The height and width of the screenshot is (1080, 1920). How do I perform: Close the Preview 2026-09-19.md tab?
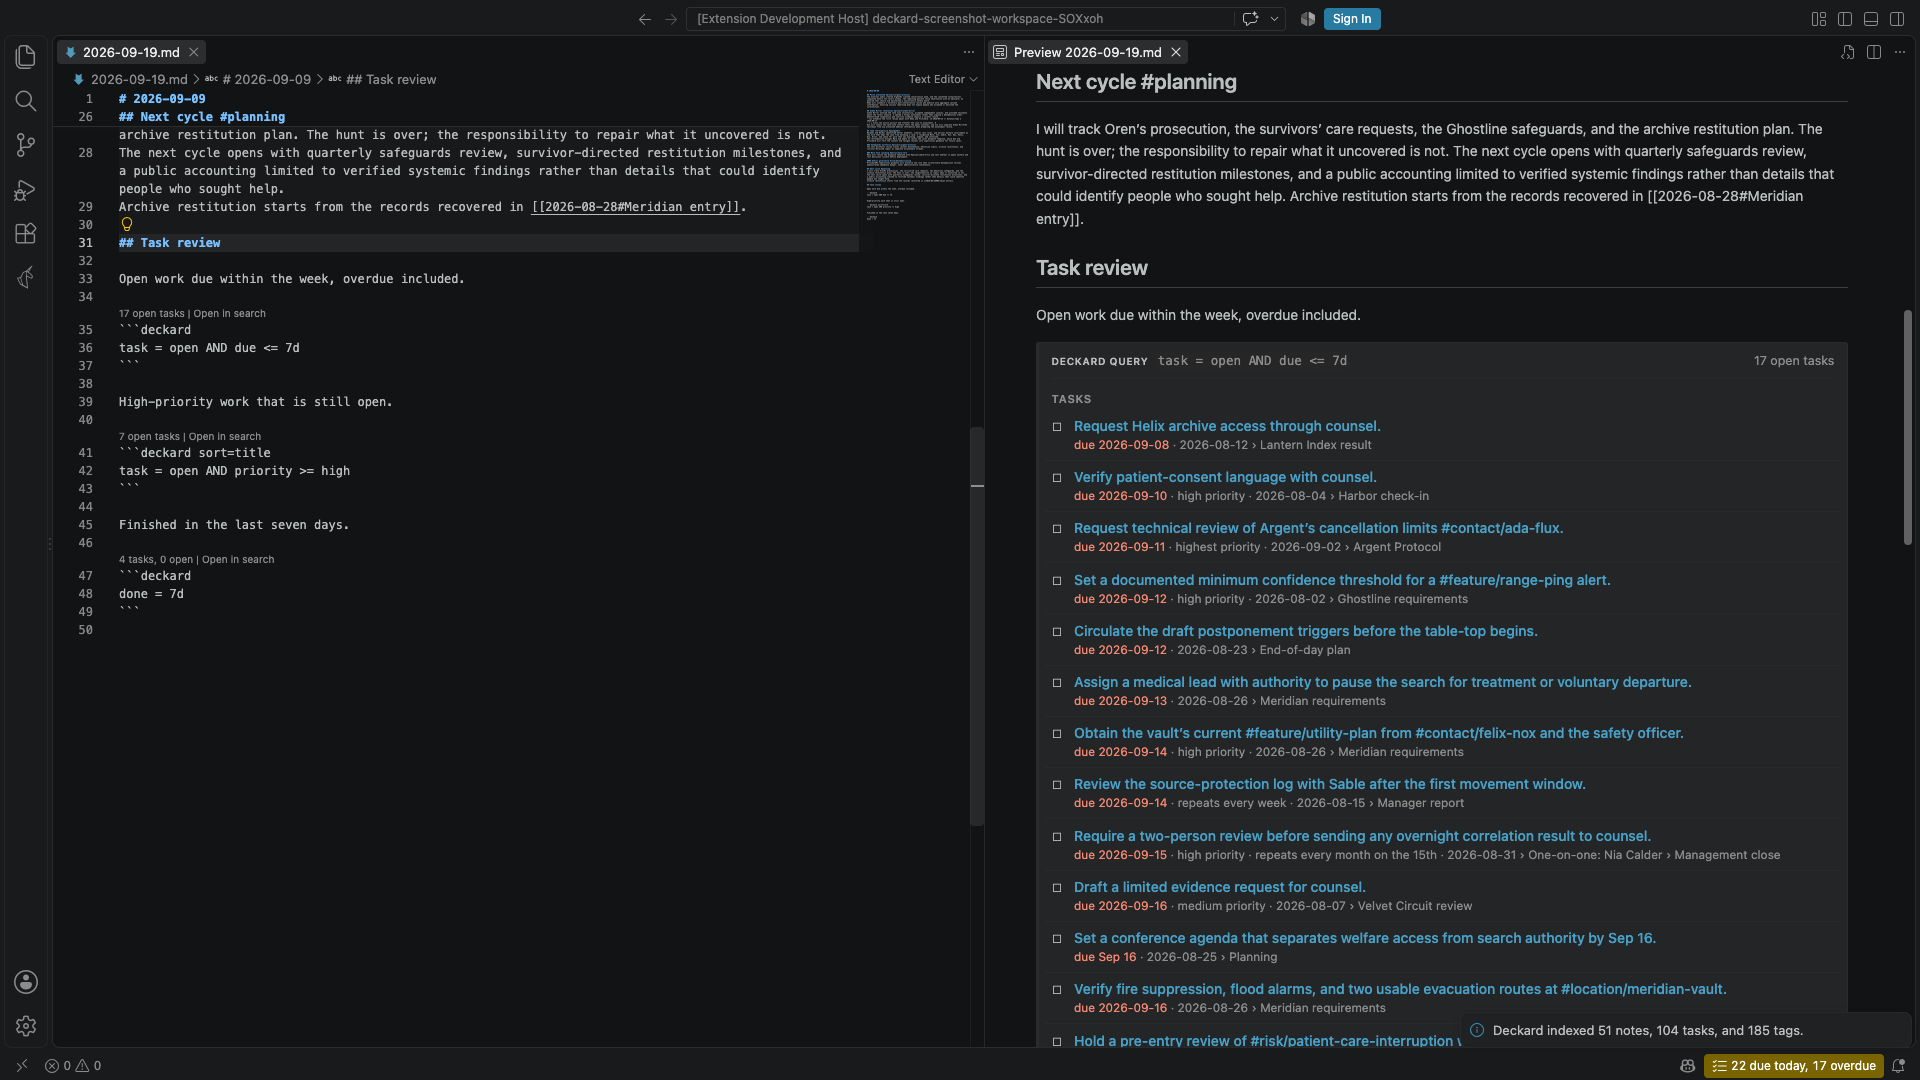tap(1176, 52)
